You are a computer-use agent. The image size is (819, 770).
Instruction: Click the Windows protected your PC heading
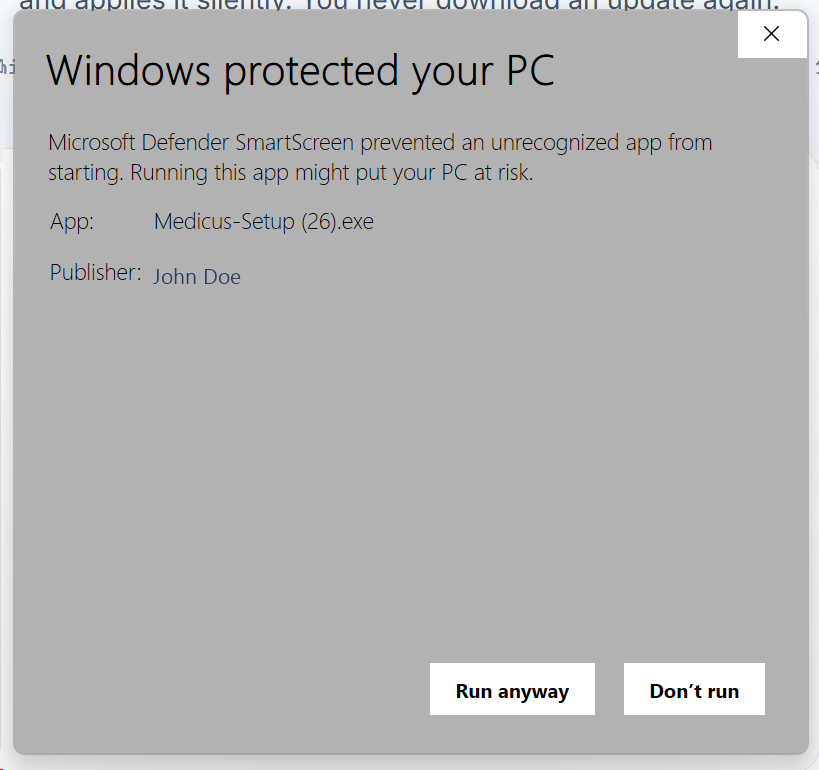300,71
